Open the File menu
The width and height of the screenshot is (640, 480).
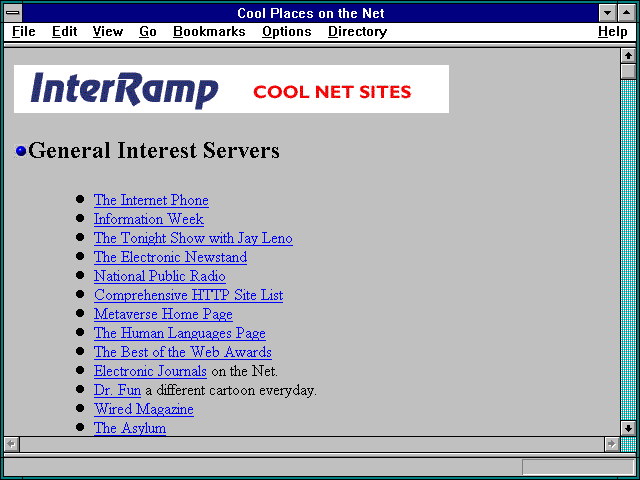pyautogui.click(x=24, y=31)
